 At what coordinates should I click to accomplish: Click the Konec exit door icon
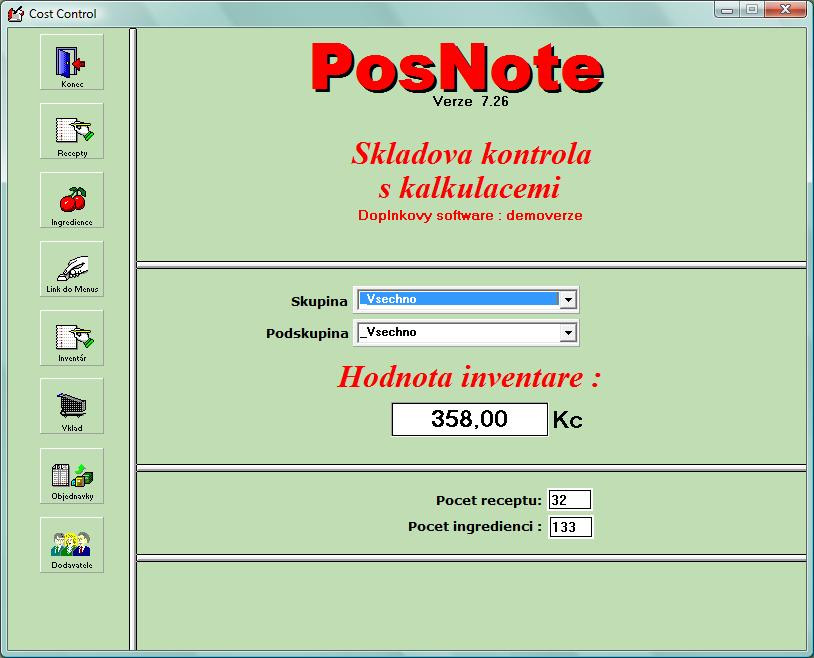(x=72, y=62)
